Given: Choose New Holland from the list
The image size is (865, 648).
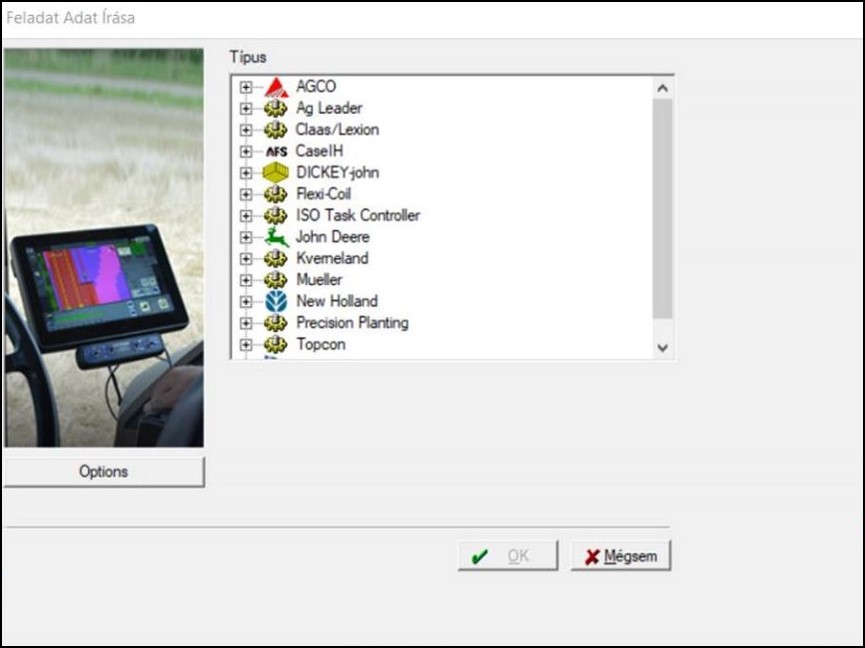Looking at the screenshot, I should (x=337, y=302).
